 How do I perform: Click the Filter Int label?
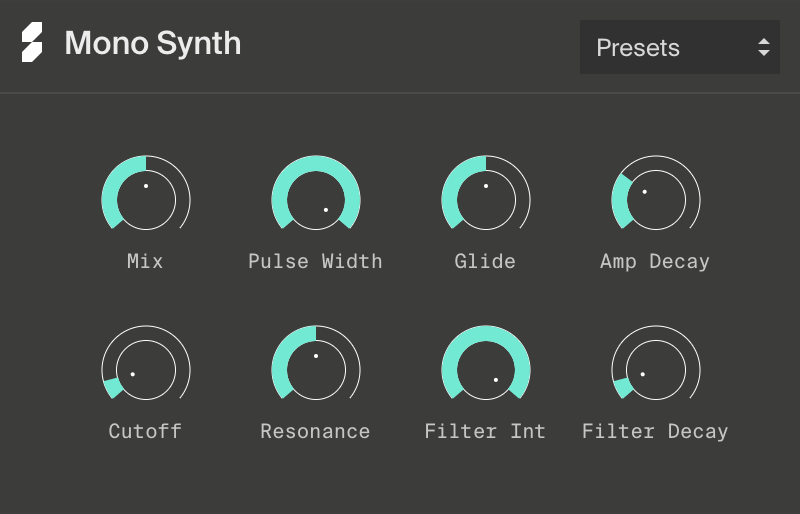(x=485, y=431)
